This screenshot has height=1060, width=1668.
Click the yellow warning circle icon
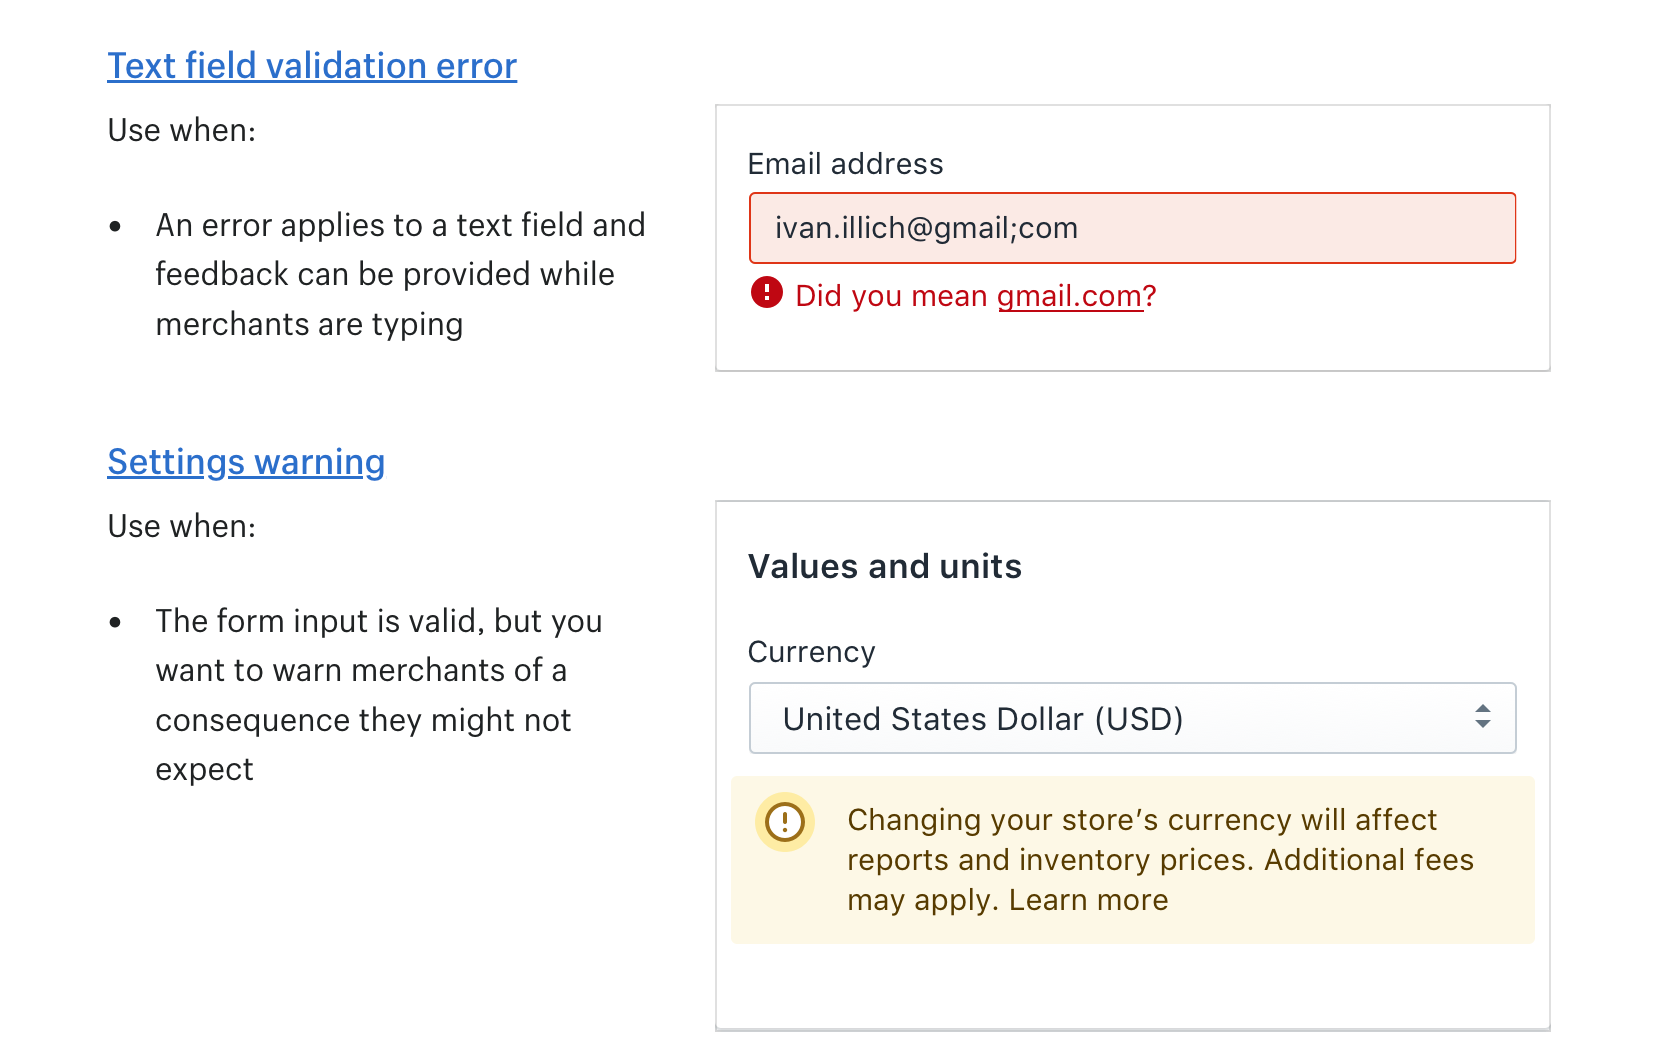coord(785,822)
